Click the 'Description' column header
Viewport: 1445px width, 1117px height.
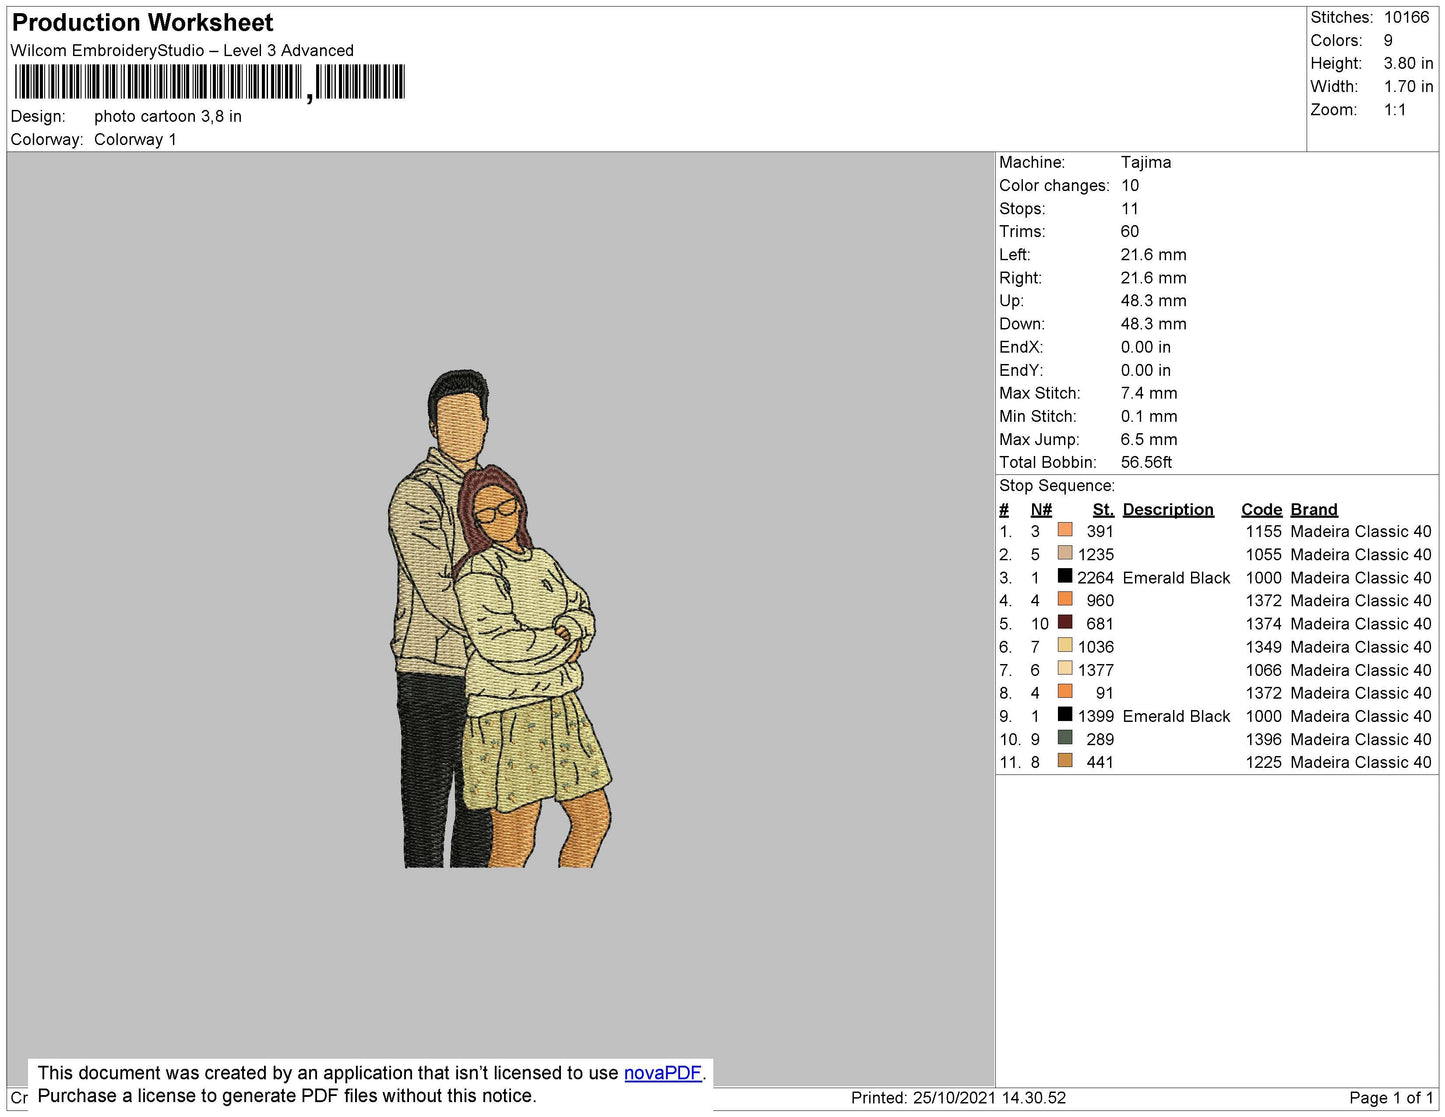1168,510
